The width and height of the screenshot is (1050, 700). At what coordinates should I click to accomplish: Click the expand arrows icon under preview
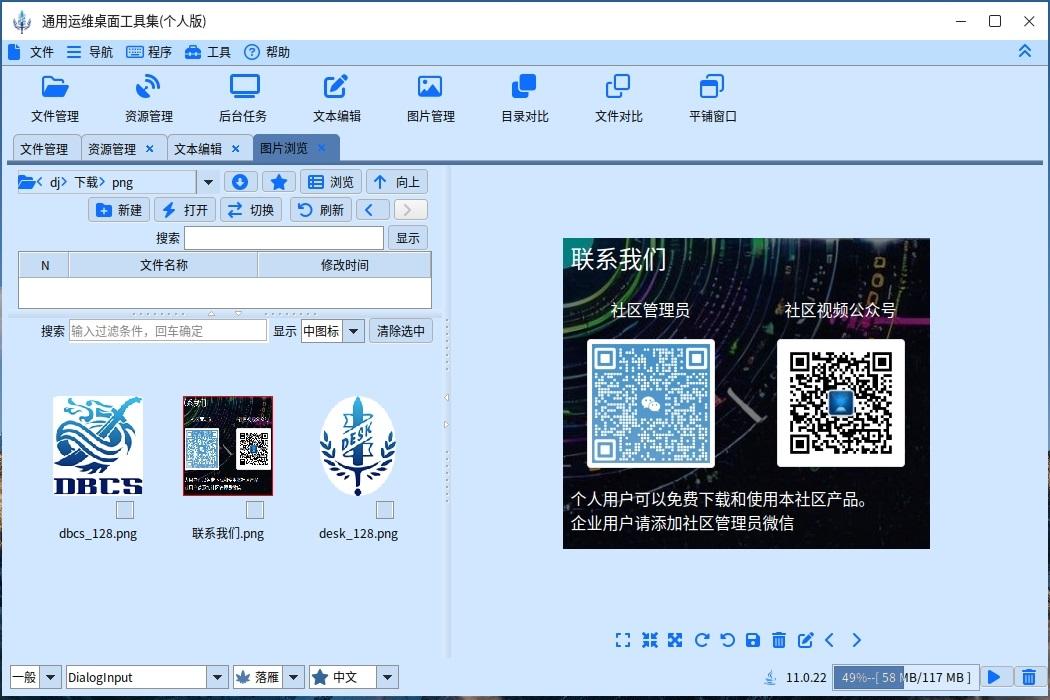pyautogui.click(x=675, y=640)
